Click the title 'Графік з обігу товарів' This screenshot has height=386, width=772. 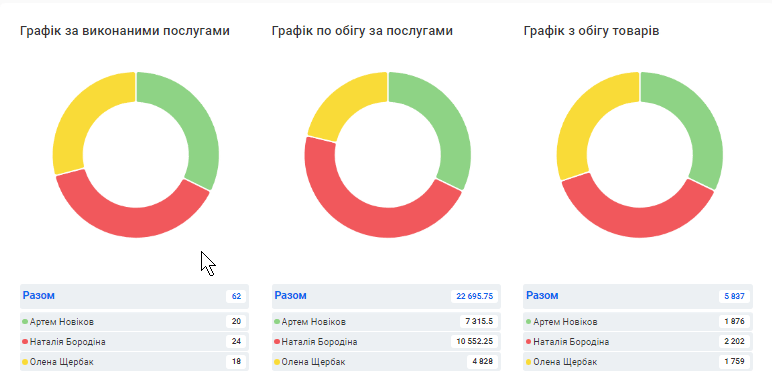592,31
